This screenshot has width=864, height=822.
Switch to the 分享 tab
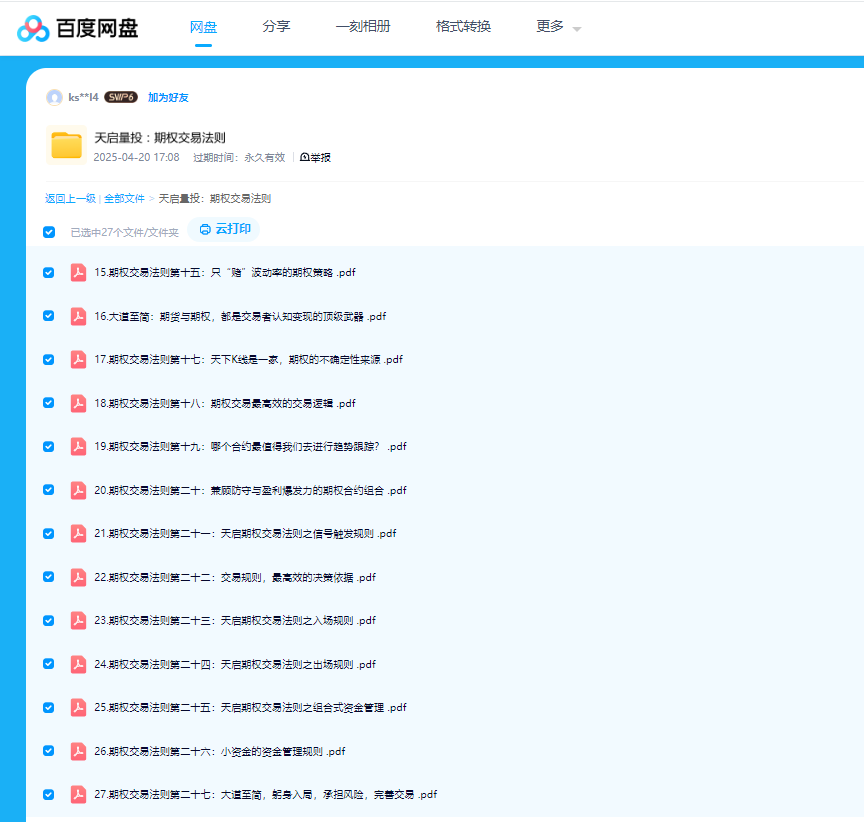pos(276,27)
